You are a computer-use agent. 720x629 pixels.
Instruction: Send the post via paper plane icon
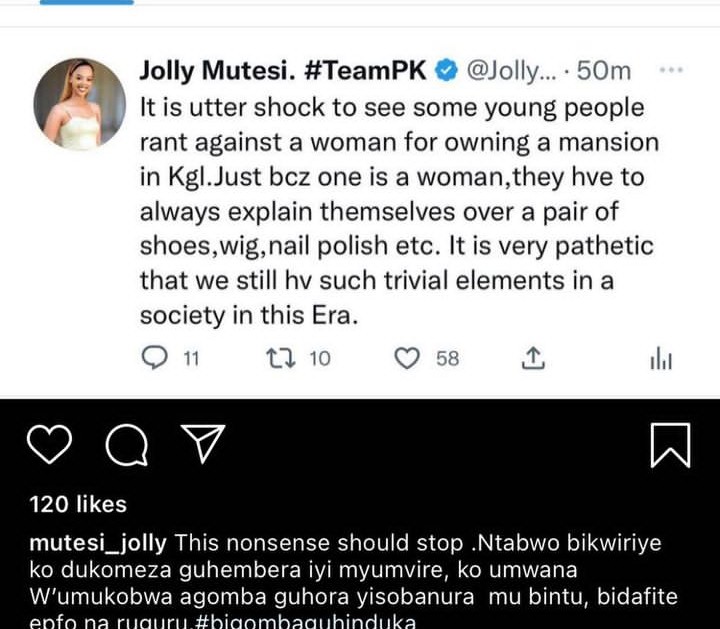[x=202, y=444]
